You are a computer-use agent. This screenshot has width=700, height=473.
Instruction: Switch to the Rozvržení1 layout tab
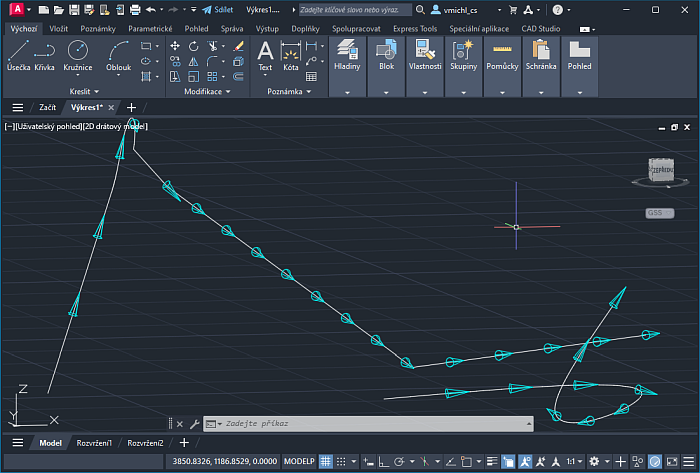coord(95,443)
